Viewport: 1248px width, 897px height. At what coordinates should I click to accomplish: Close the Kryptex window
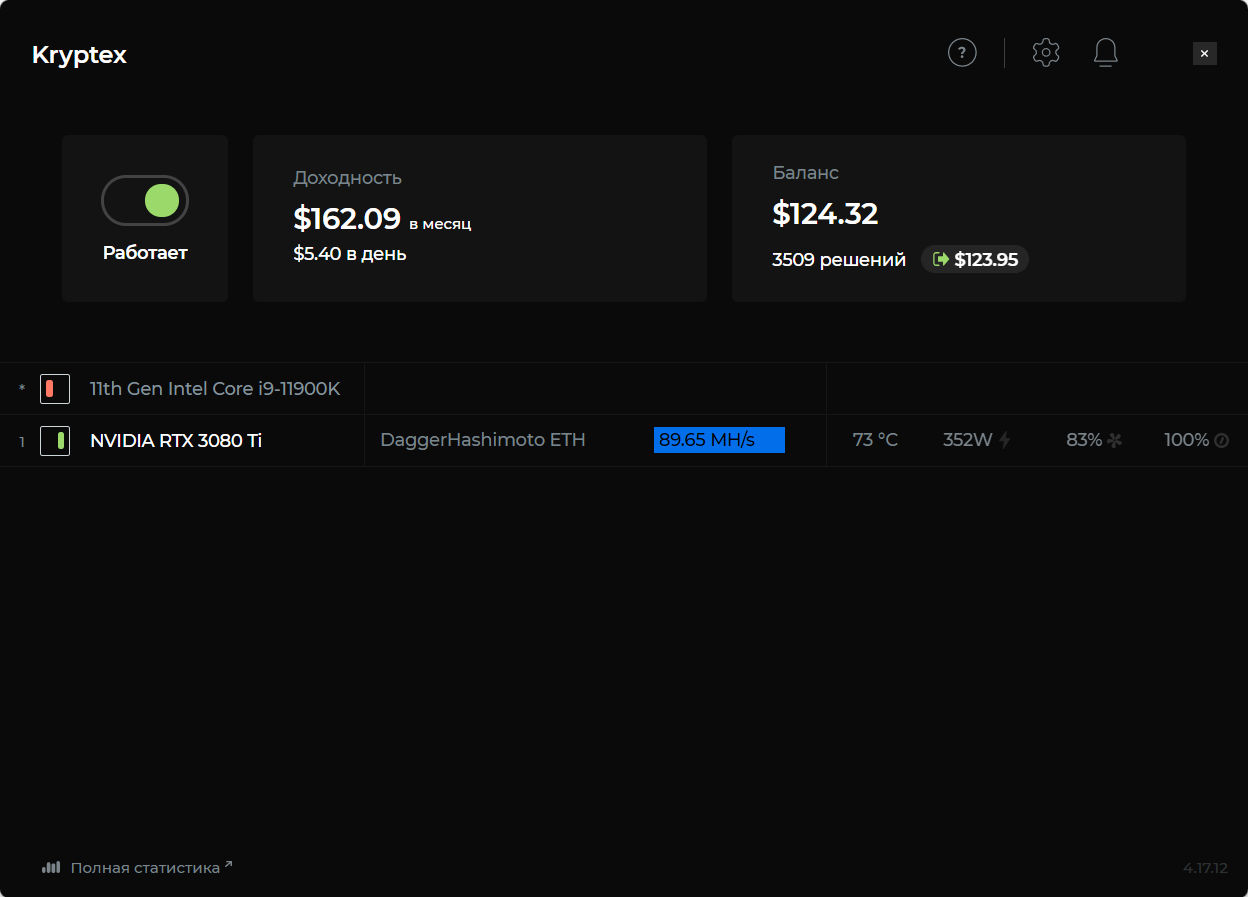click(x=1205, y=54)
